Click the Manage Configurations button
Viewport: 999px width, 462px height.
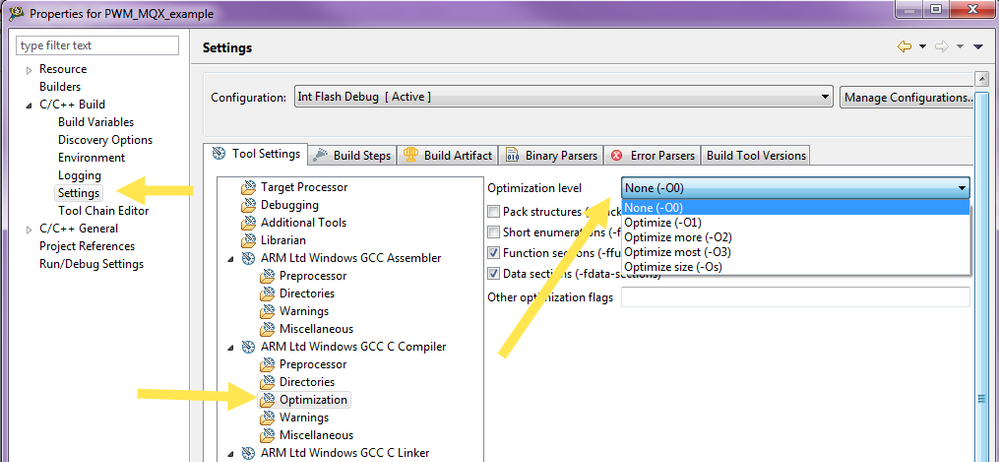[907, 97]
